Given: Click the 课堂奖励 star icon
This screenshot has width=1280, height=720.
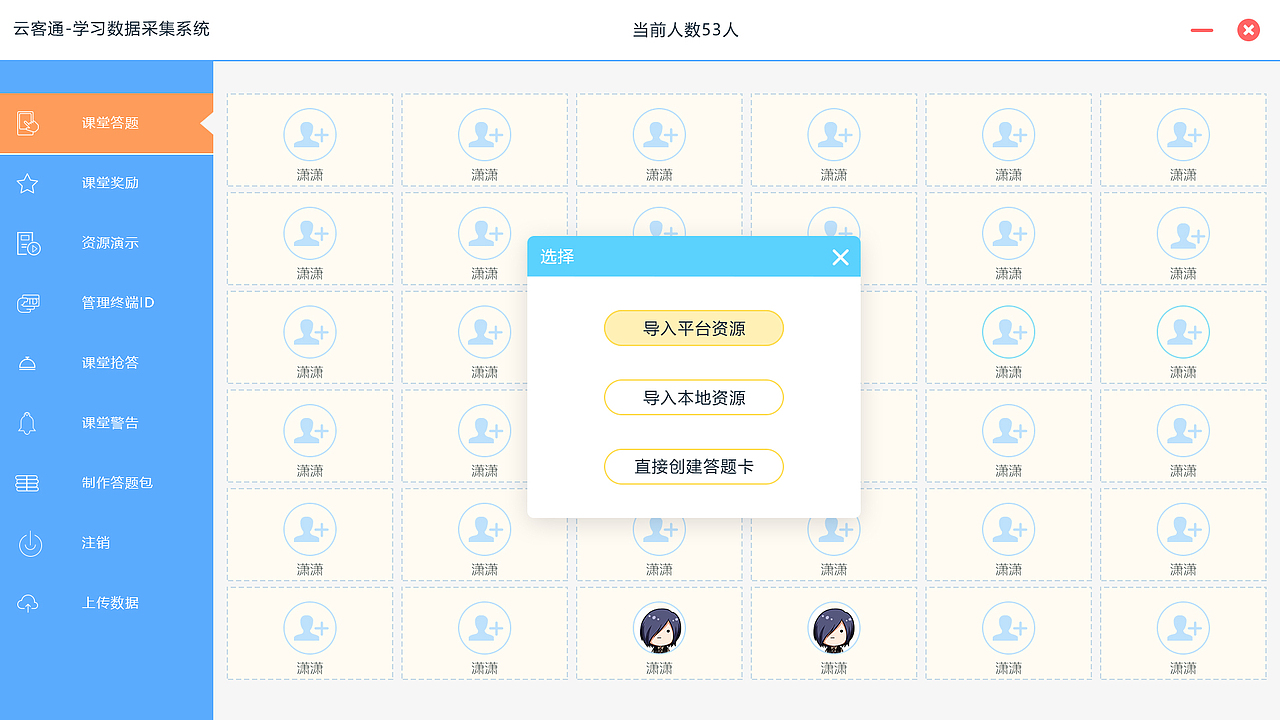Looking at the screenshot, I should coord(27,183).
